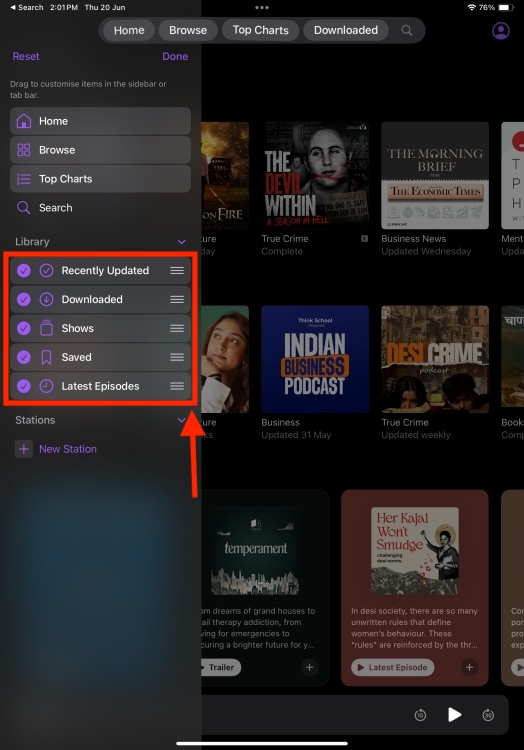The height and width of the screenshot is (750, 524).
Task: Grab the reorder handle for Recently Updated
Action: pos(177,270)
